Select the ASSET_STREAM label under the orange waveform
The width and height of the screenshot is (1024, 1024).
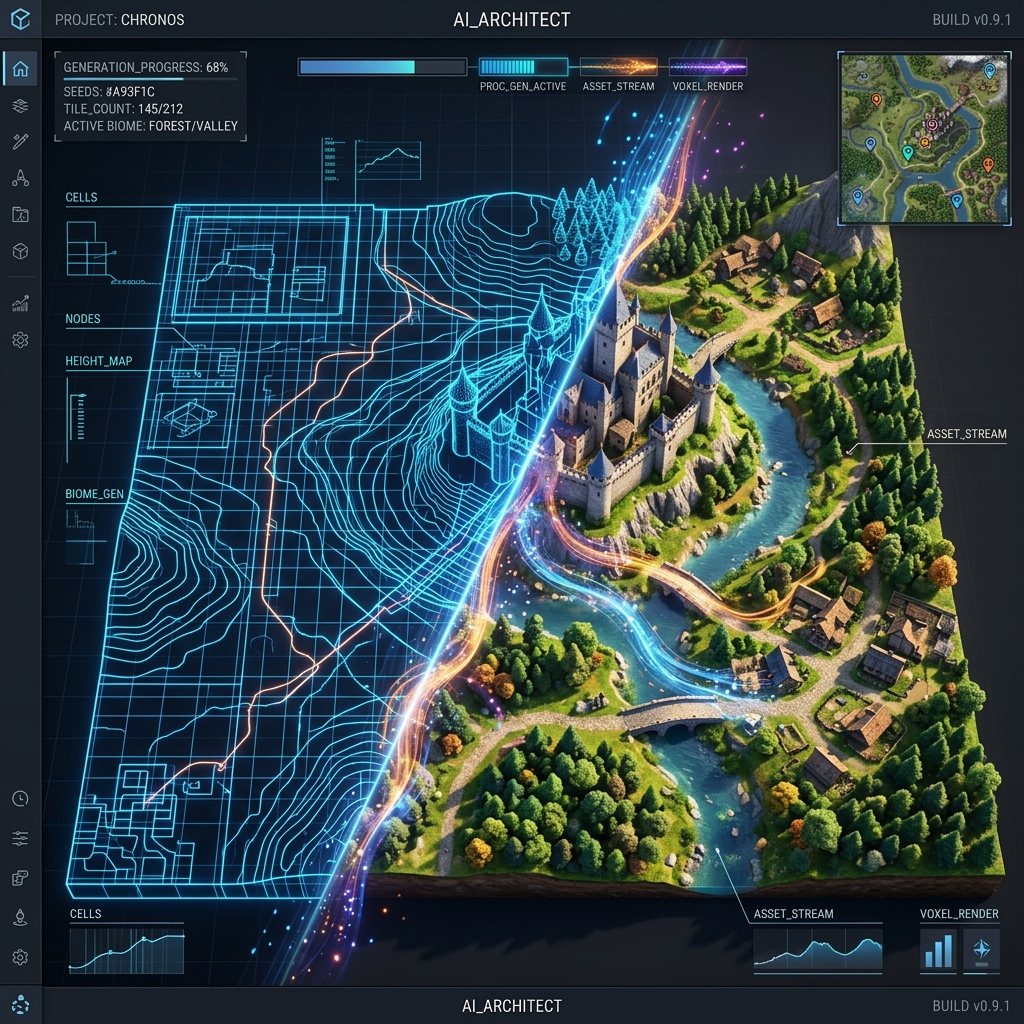(618, 86)
